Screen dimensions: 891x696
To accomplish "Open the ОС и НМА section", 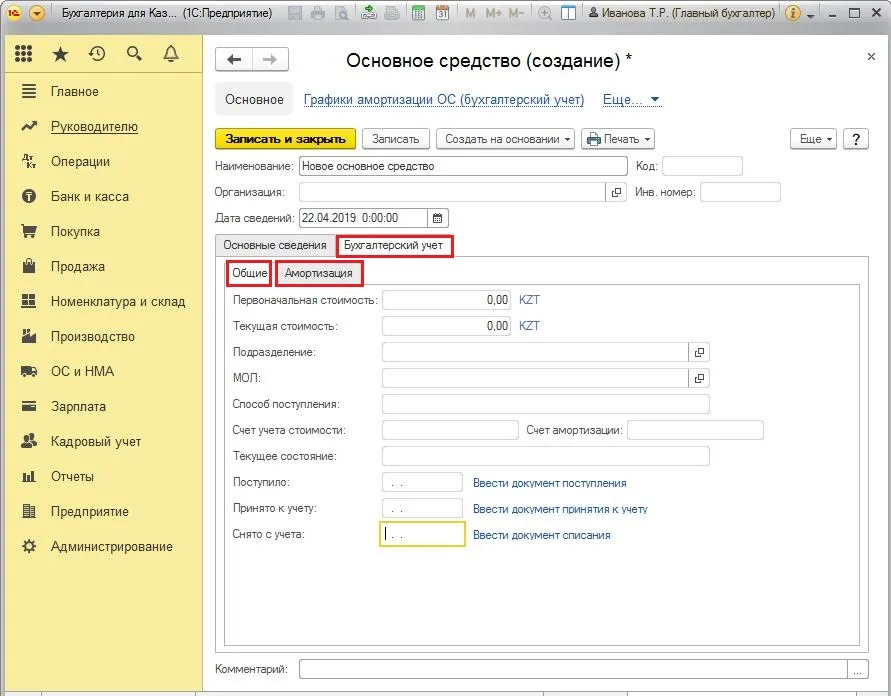I will pyautogui.click(x=82, y=372).
